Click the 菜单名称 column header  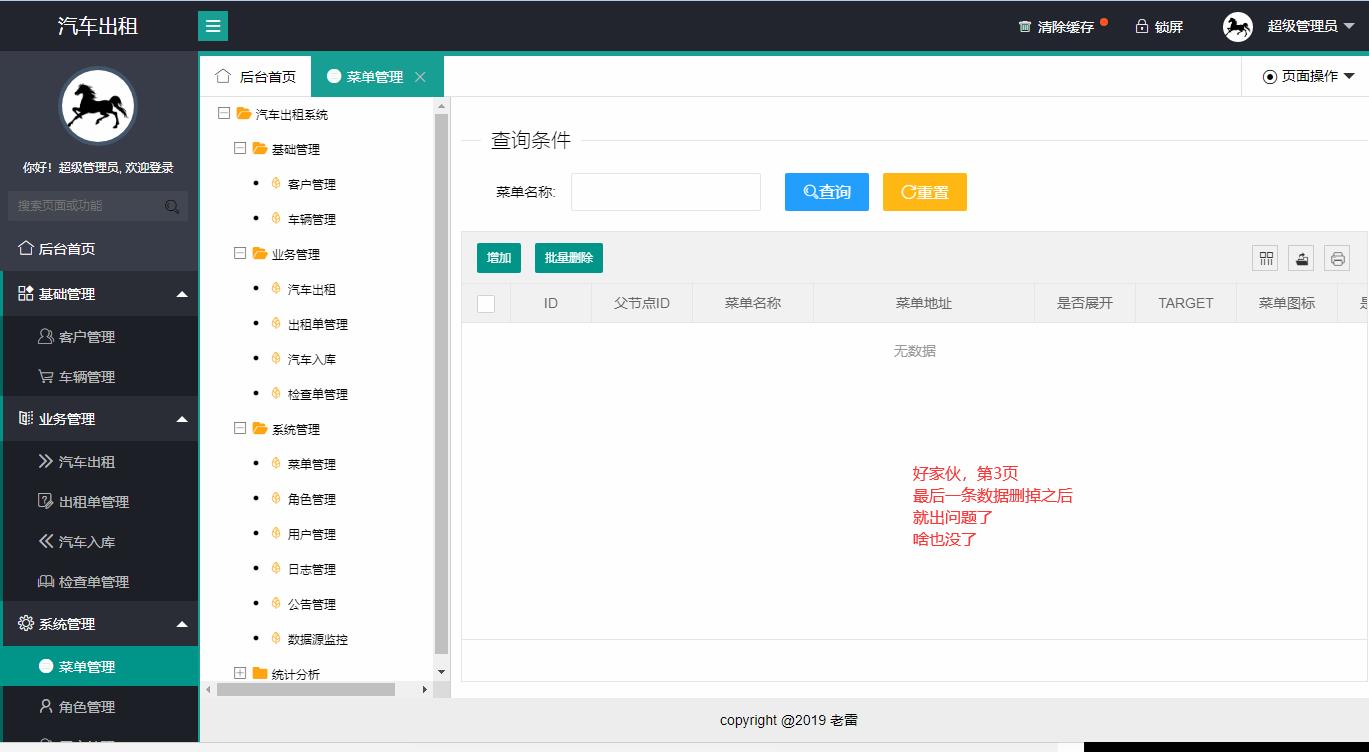[753, 303]
